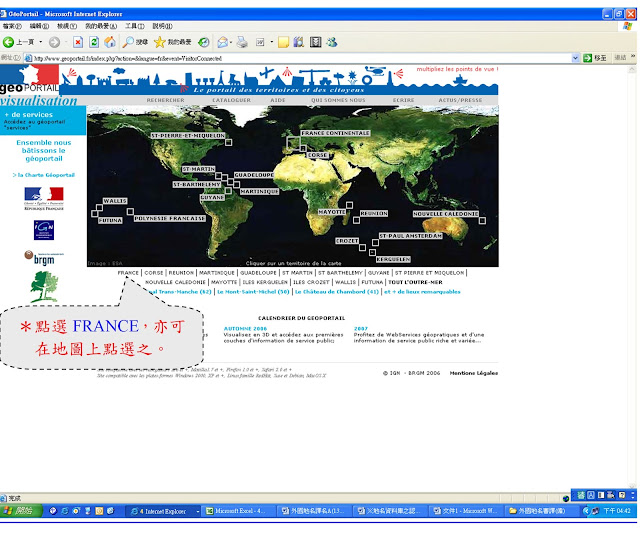The image size is (640, 533).
Task: Click the yellow note Discuss toolbar icon
Action: tap(283, 42)
